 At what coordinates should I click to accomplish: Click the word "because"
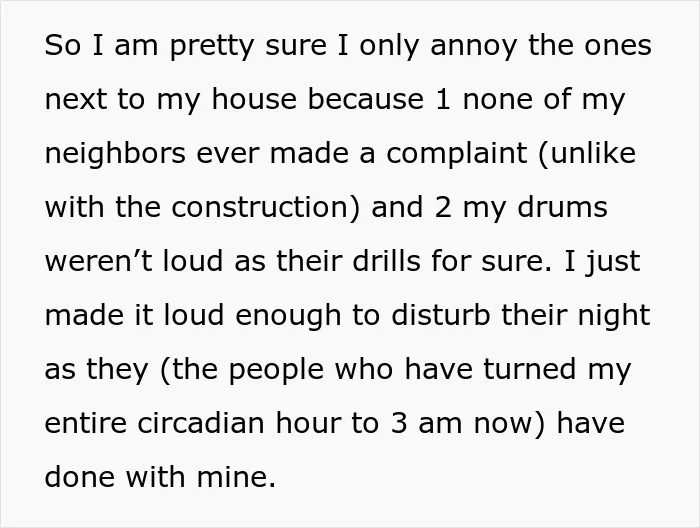(x=366, y=99)
